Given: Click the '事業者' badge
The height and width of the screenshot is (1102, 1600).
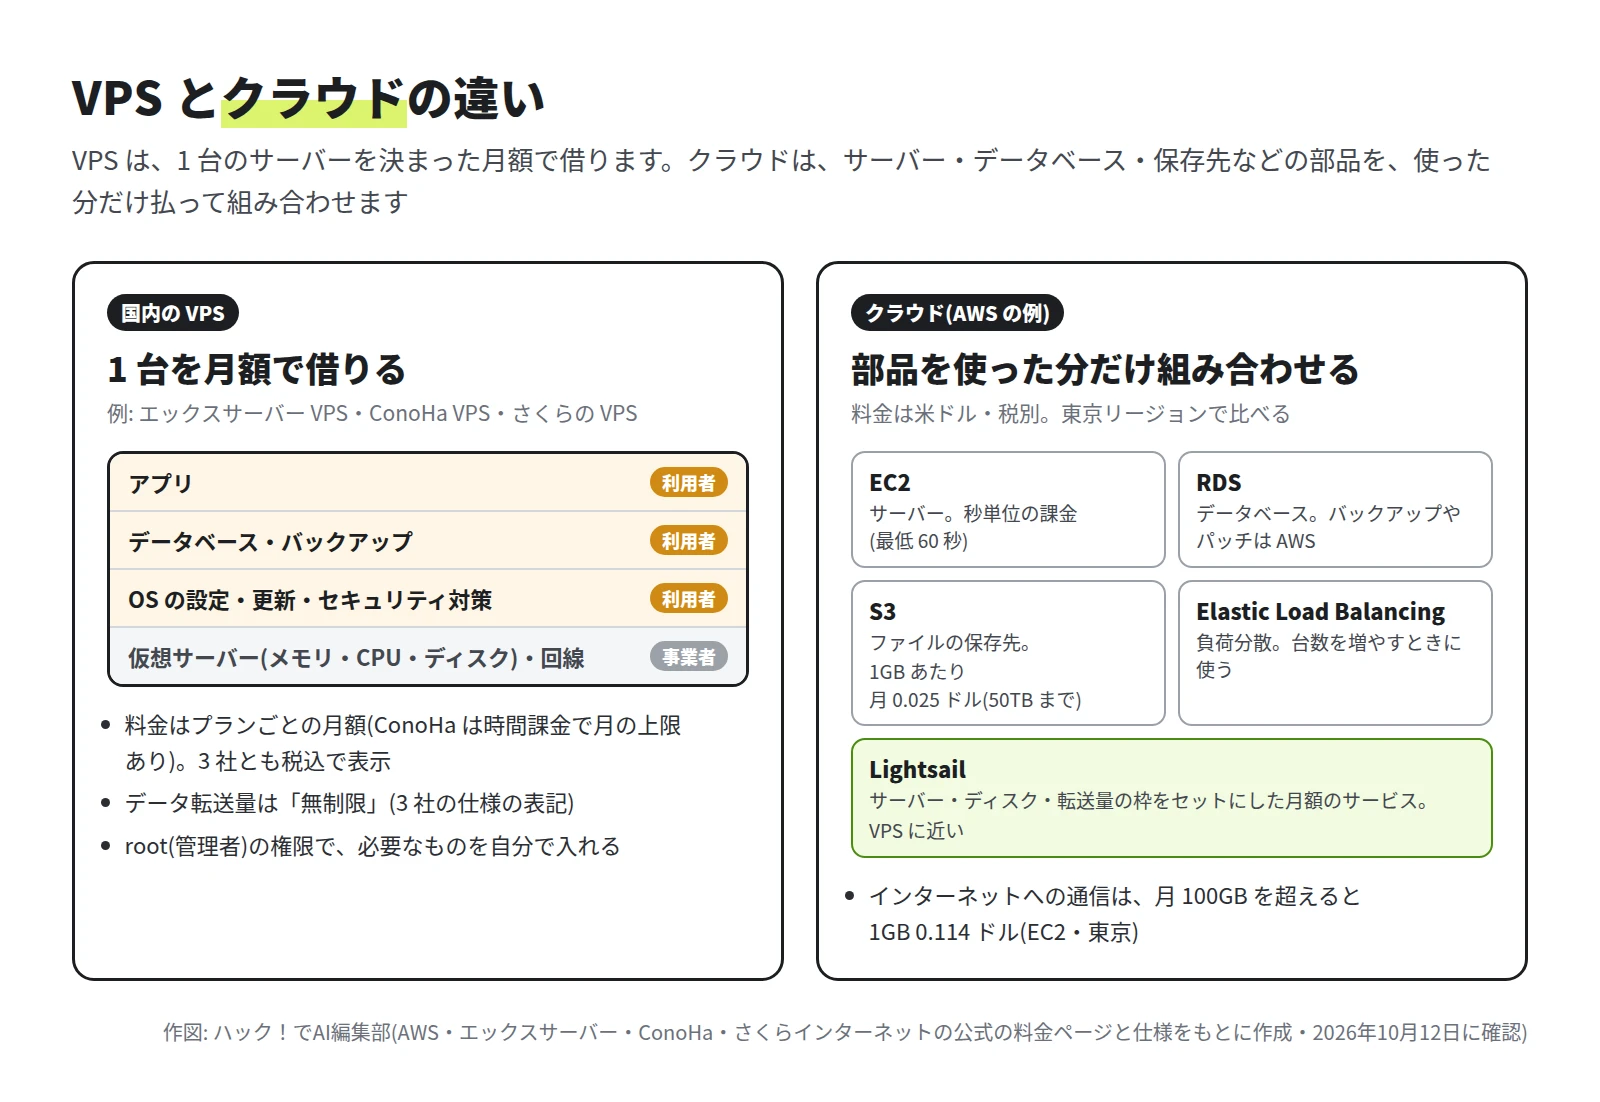Looking at the screenshot, I should click(x=688, y=657).
